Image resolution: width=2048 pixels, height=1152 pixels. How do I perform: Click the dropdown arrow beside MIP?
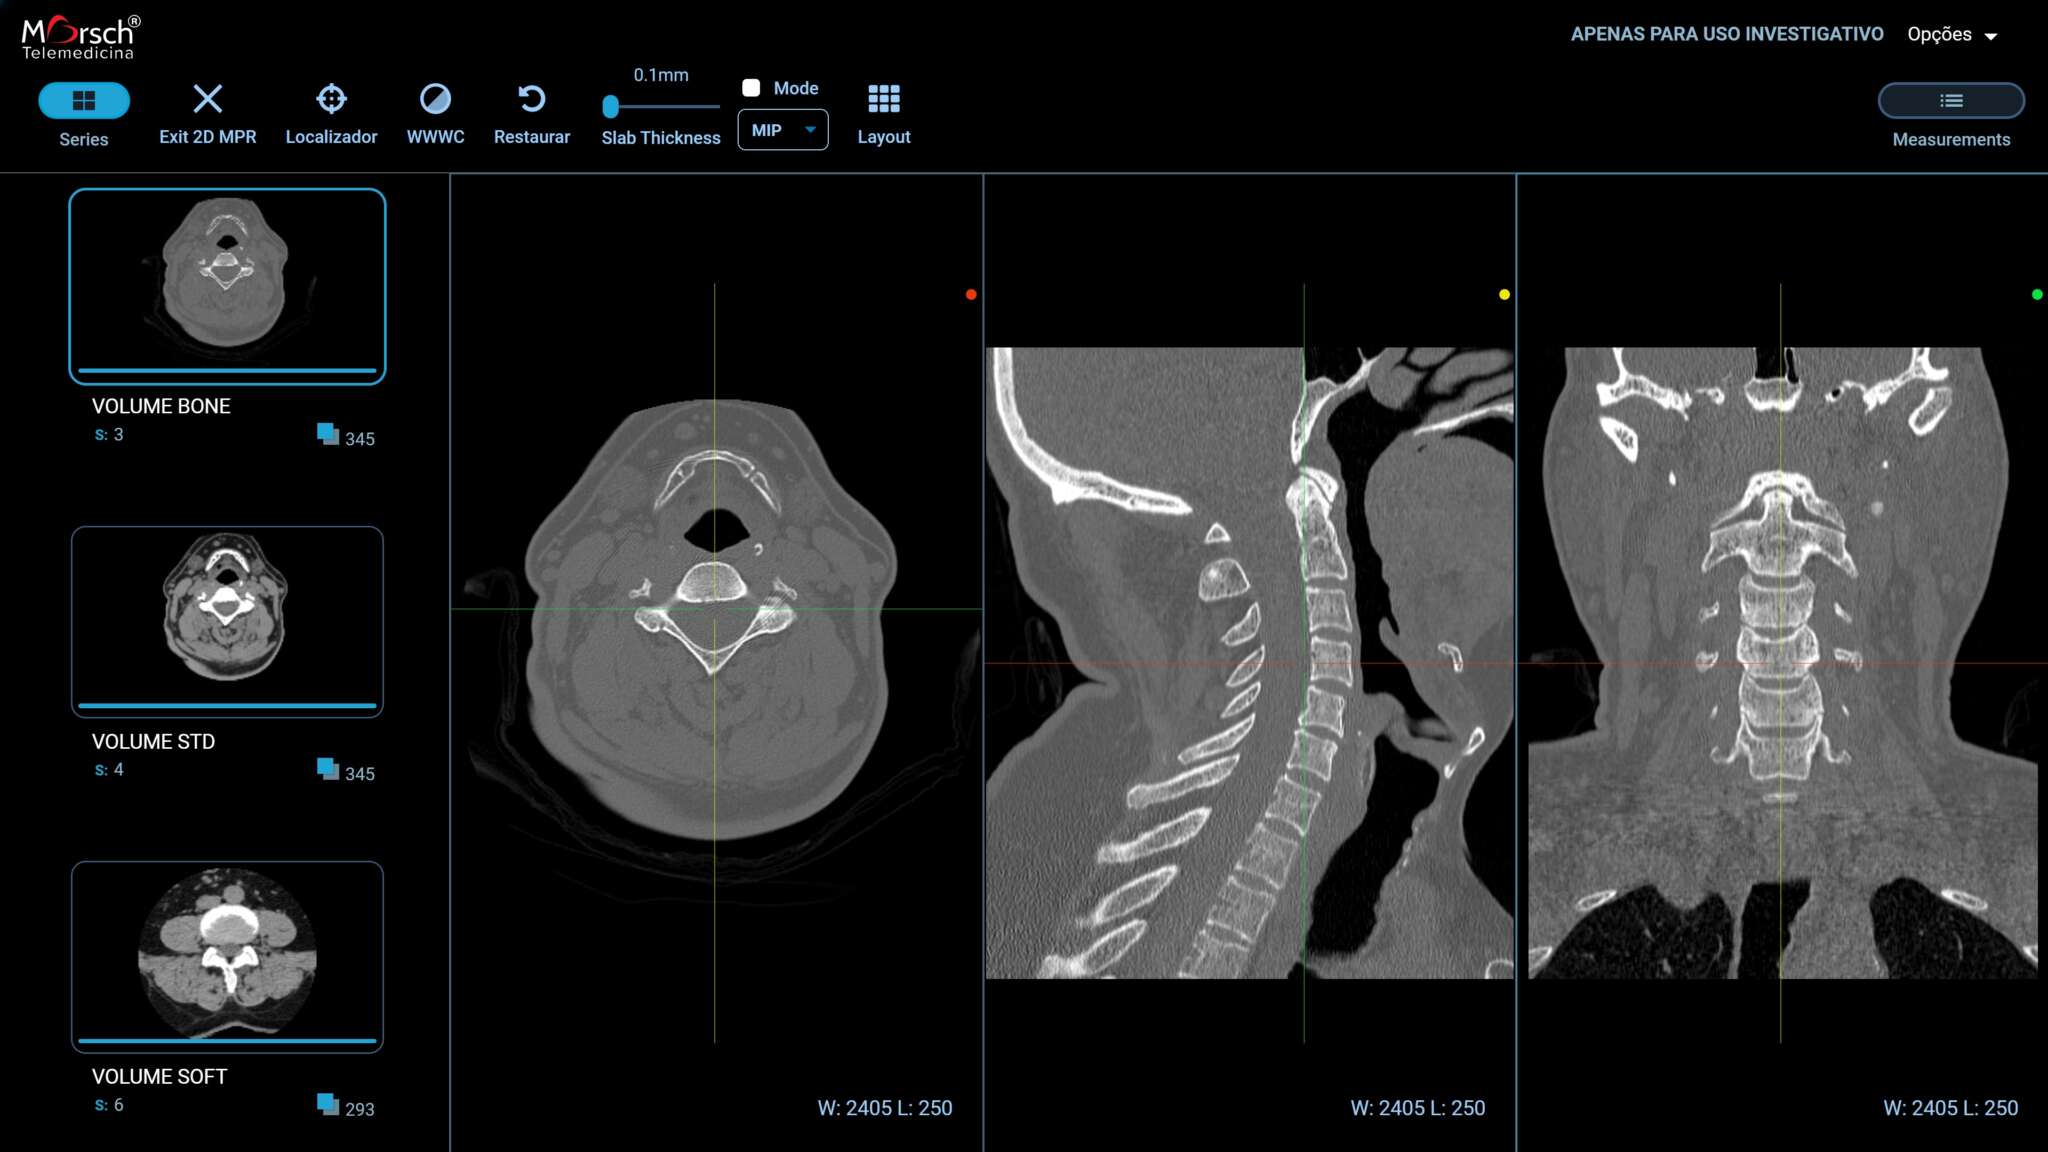810,130
